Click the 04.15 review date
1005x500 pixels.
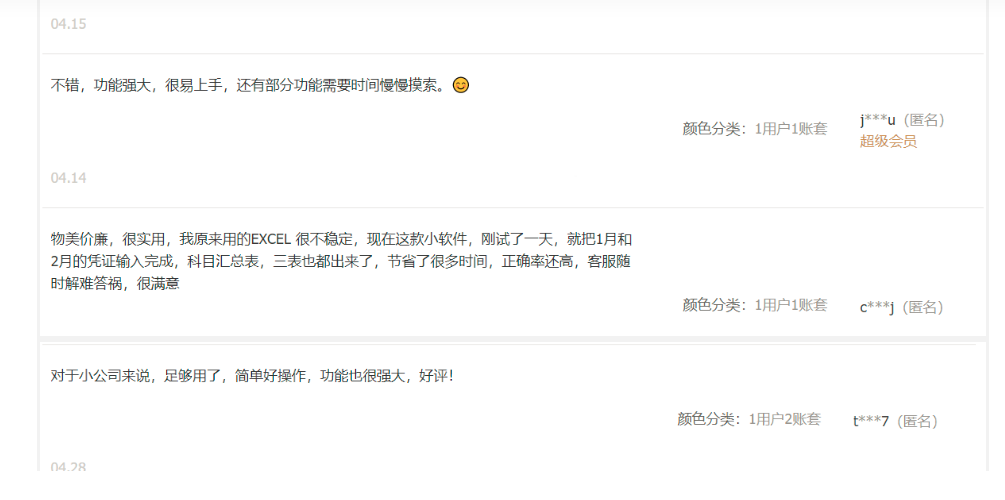69,24
